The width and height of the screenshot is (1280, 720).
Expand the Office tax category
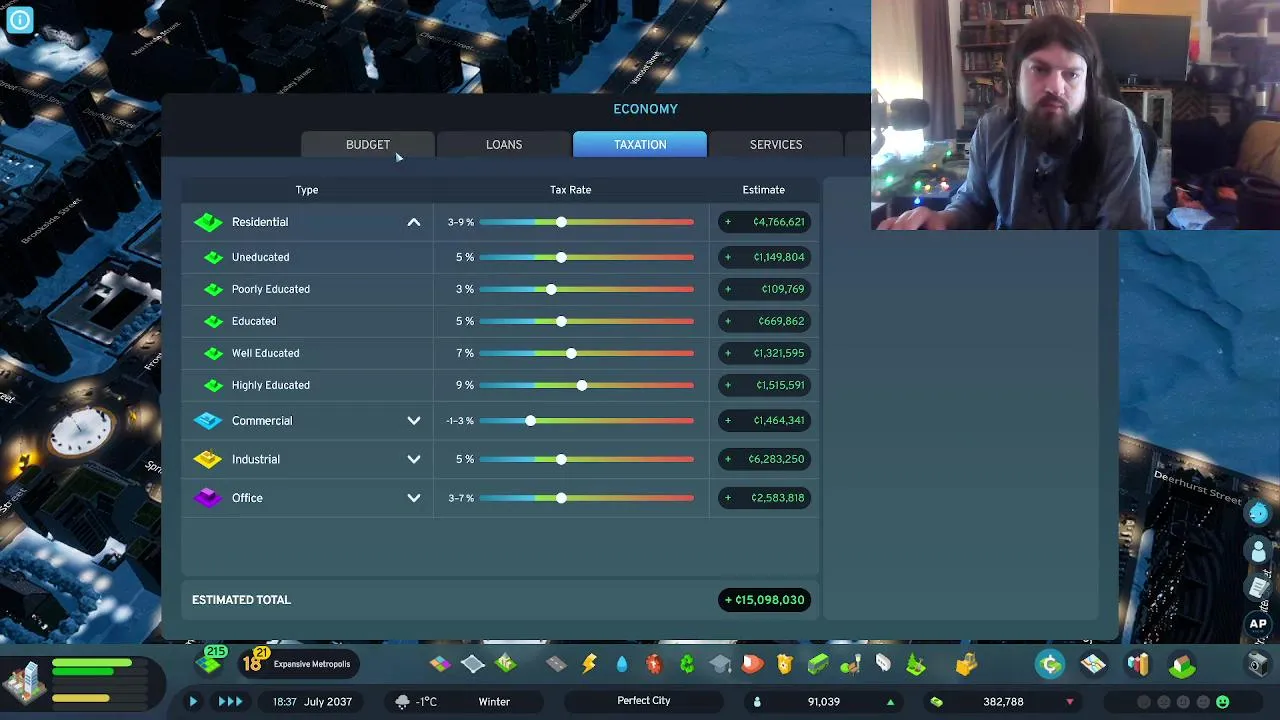[413, 498]
